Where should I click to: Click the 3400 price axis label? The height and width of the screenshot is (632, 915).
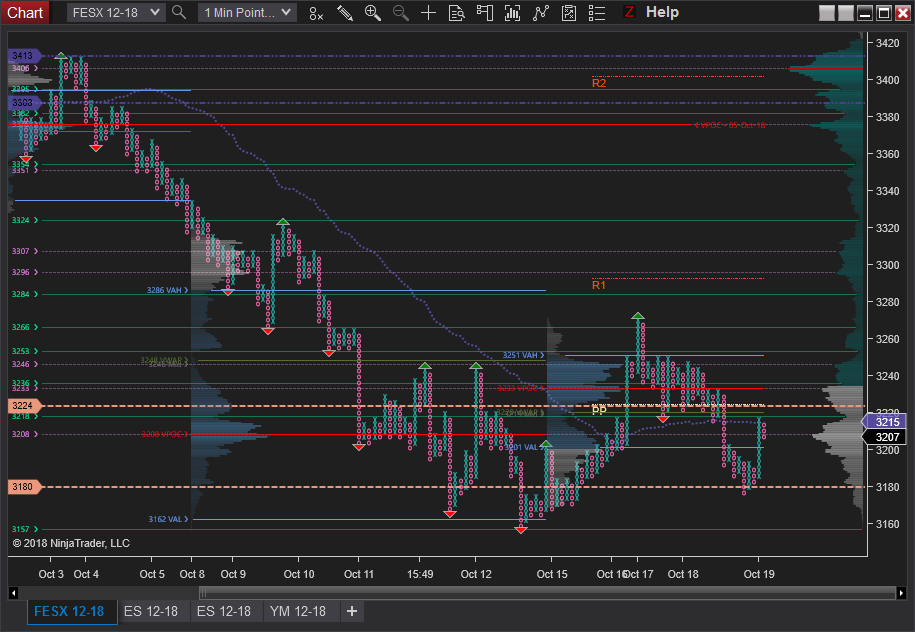[888, 80]
